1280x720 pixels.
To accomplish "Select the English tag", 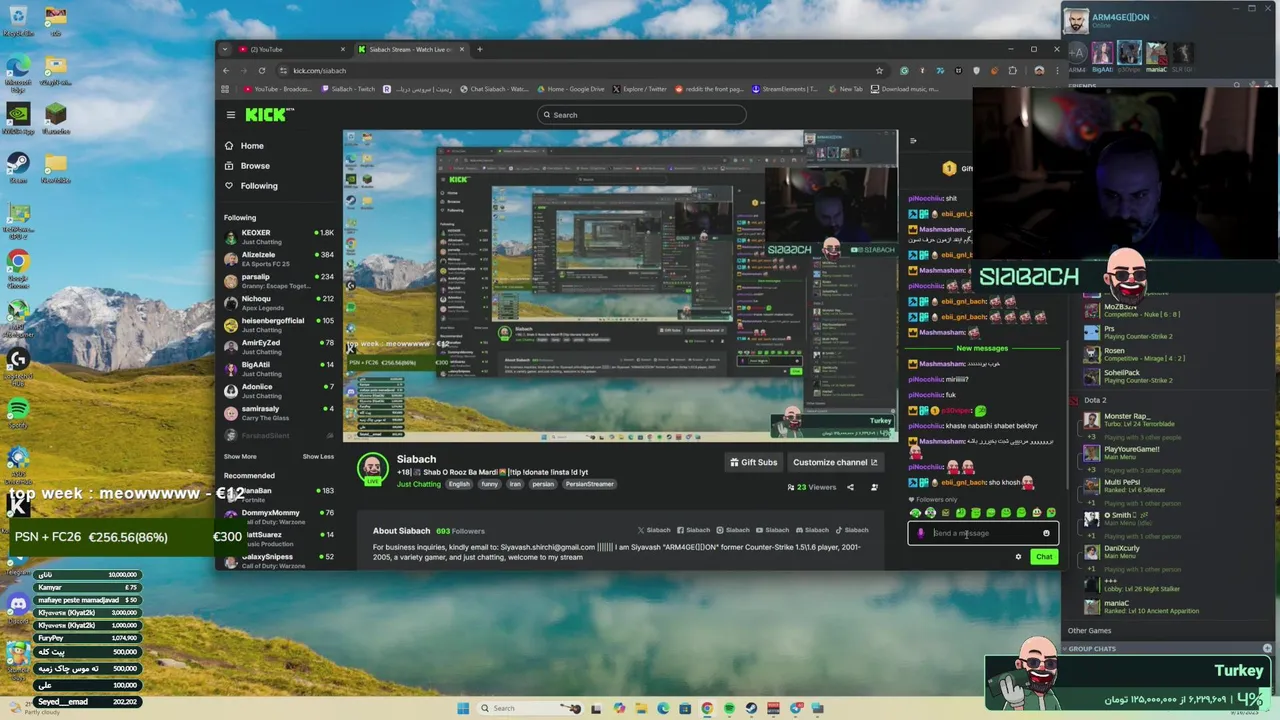I will (x=459, y=484).
